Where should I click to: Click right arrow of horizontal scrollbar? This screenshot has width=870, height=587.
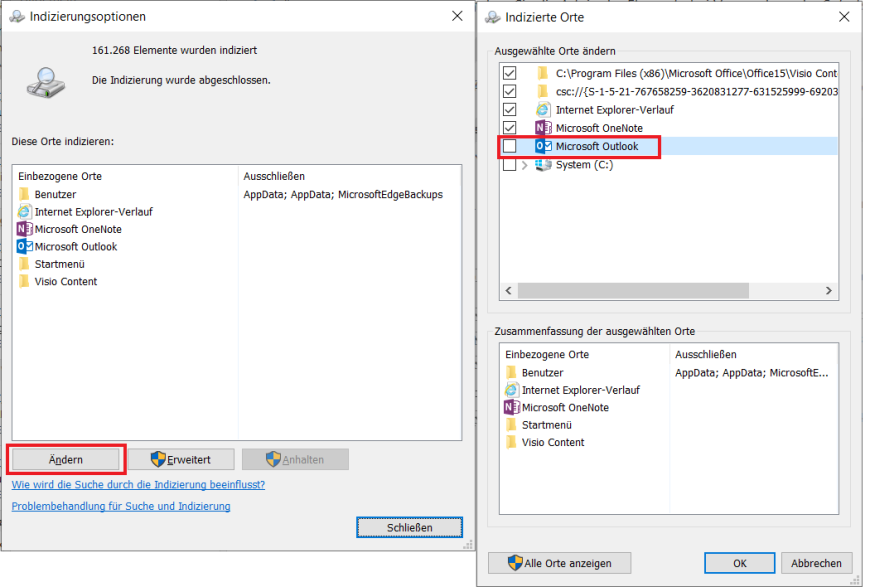pos(830,290)
